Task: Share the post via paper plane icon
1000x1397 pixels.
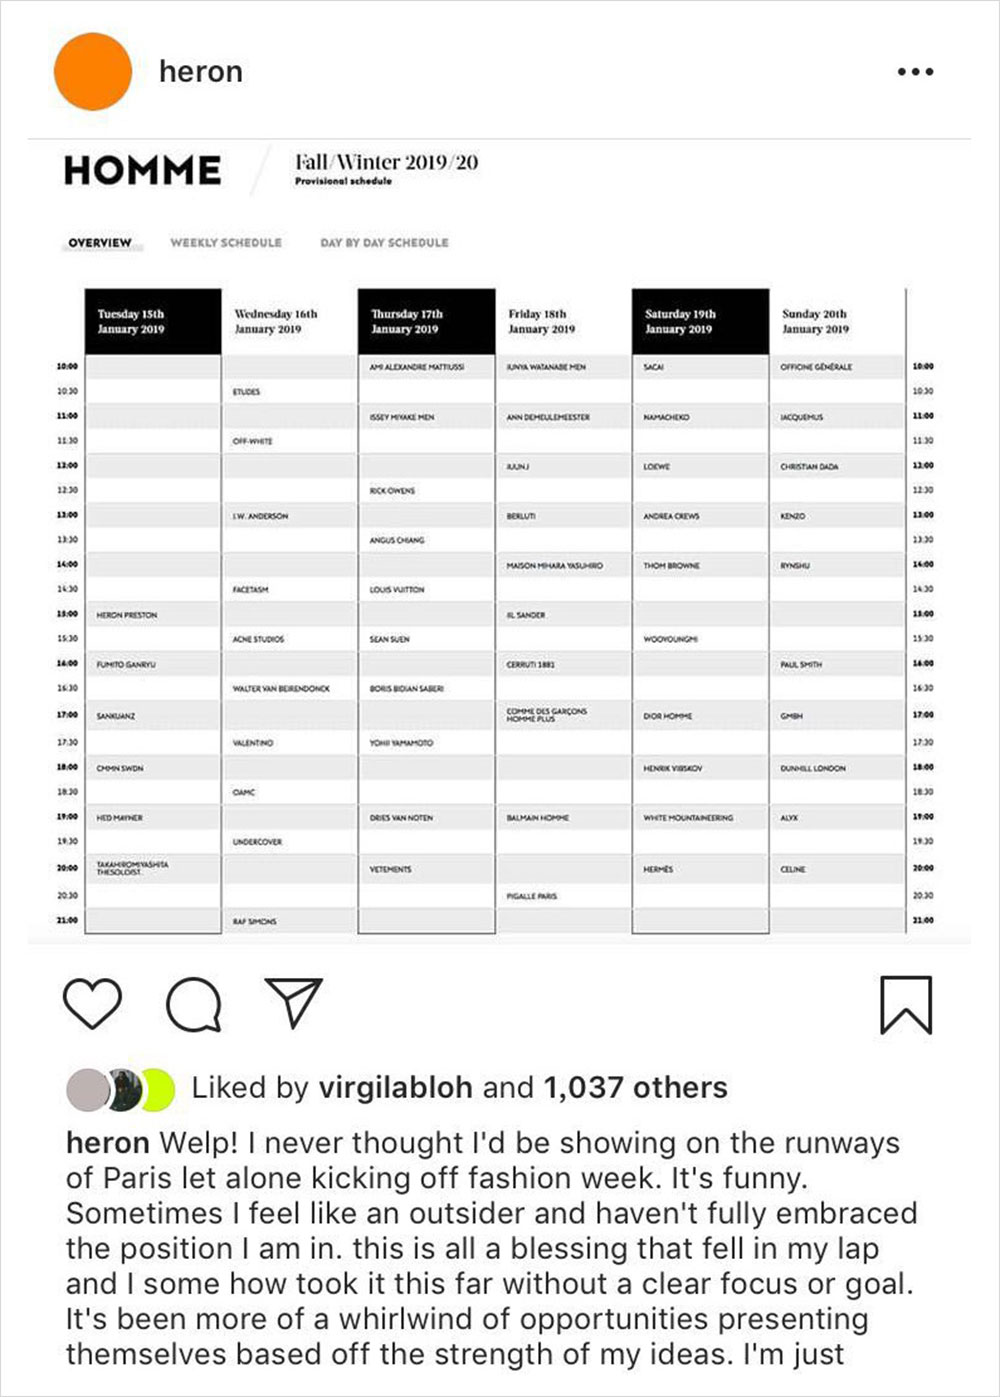Action: [x=294, y=1001]
